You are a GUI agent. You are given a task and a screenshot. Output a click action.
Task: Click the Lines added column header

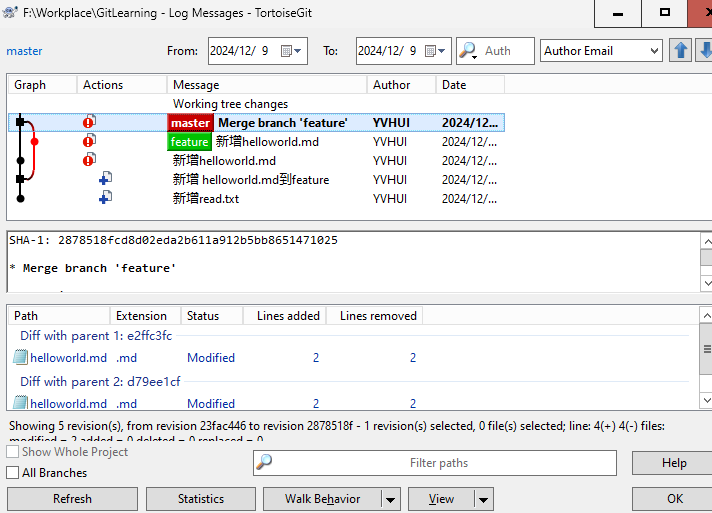tap(288, 315)
